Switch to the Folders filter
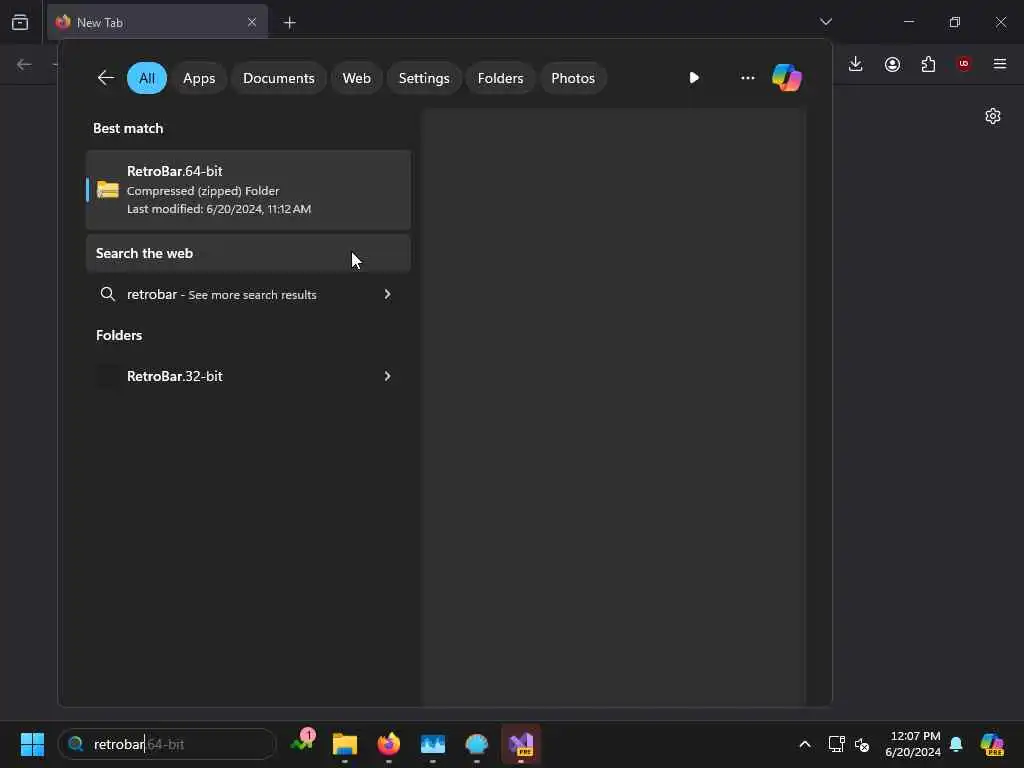The height and width of the screenshot is (768, 1024). [x=500, y=78]
